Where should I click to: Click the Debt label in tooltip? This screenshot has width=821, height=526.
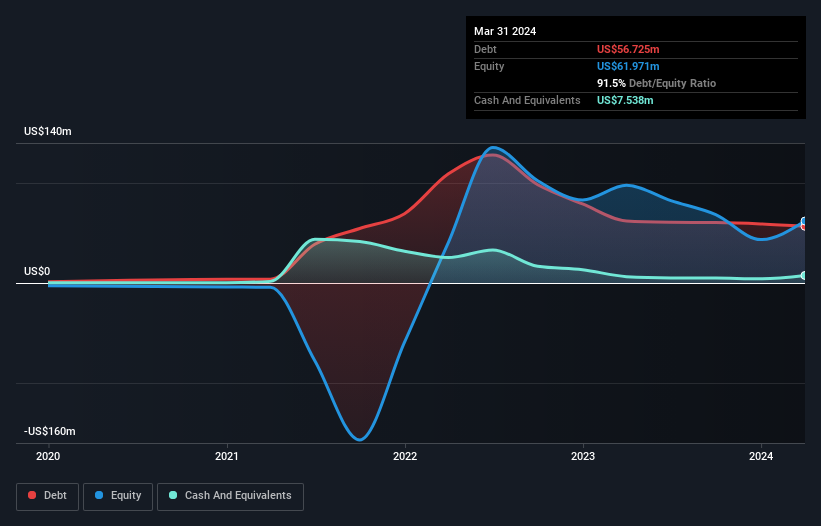pos(485,49)
